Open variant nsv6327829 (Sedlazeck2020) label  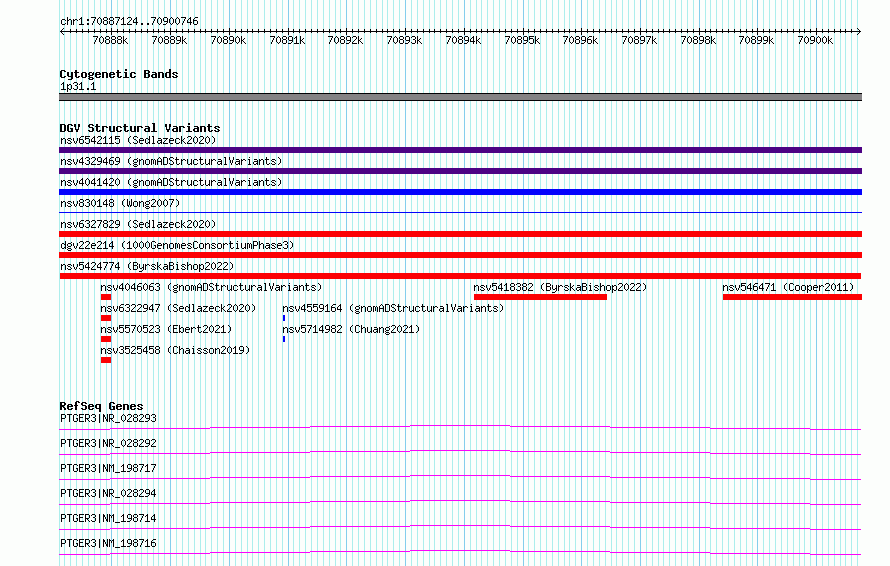(138, 224)
